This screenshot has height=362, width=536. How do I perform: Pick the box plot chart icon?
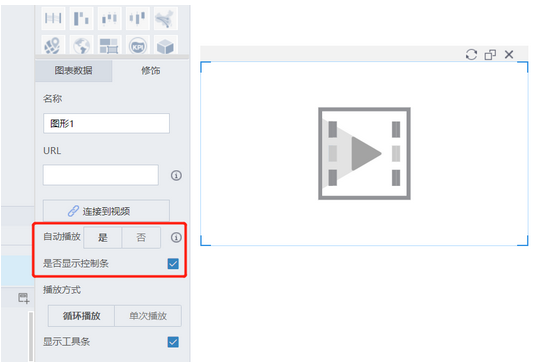click(x=109, y=18)
